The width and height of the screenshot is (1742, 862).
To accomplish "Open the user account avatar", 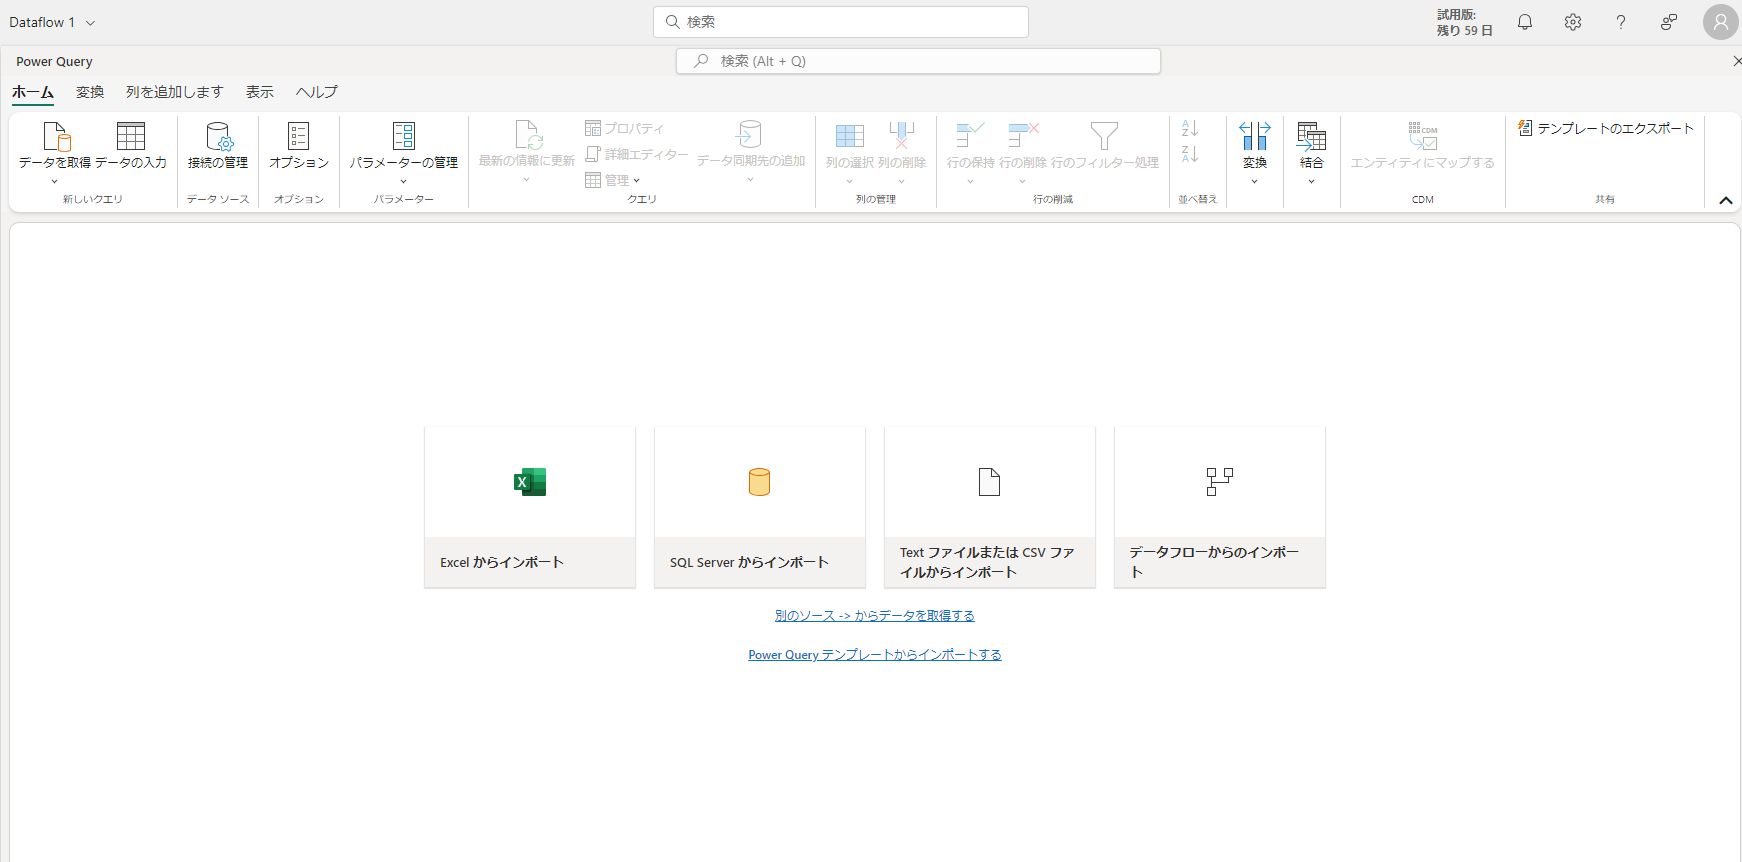I will click(1720, 22).
